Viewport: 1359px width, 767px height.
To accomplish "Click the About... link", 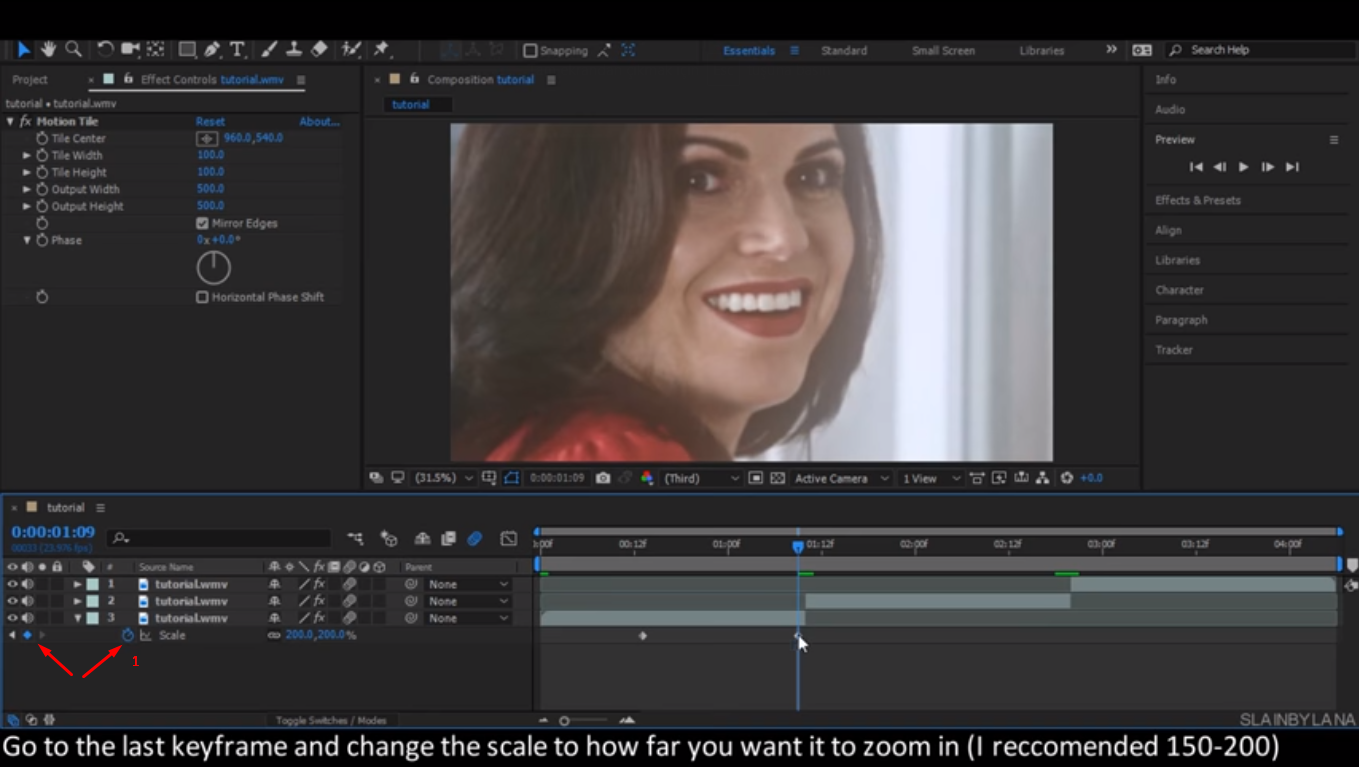I will click(319, 122).
